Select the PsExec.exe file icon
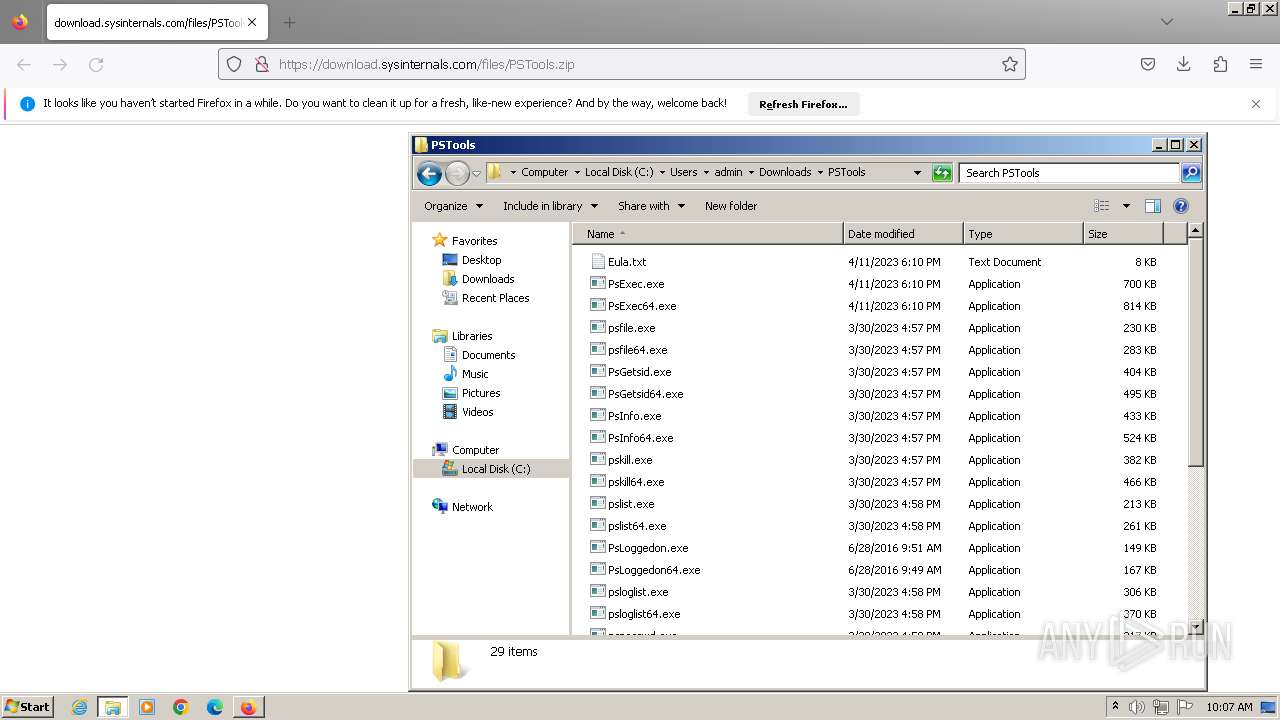1280x720 pixels. point(598,284)
